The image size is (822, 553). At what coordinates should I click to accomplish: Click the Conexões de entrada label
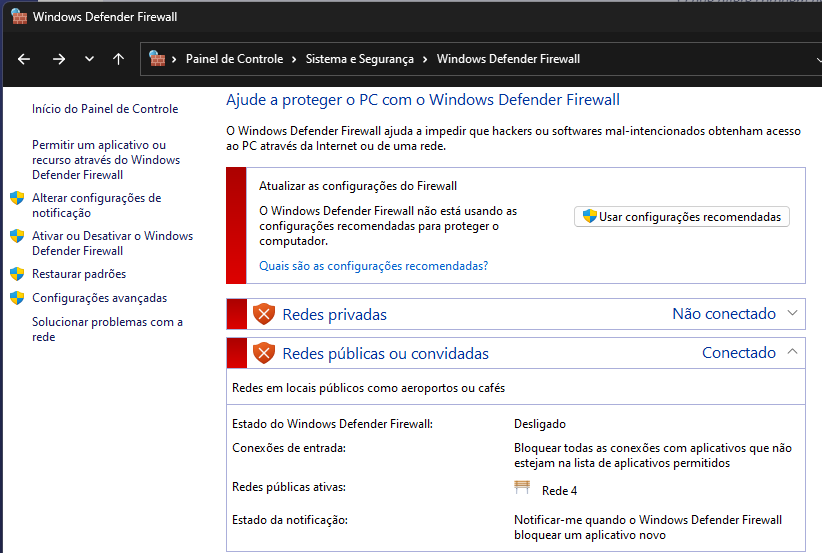click(289, 448)
